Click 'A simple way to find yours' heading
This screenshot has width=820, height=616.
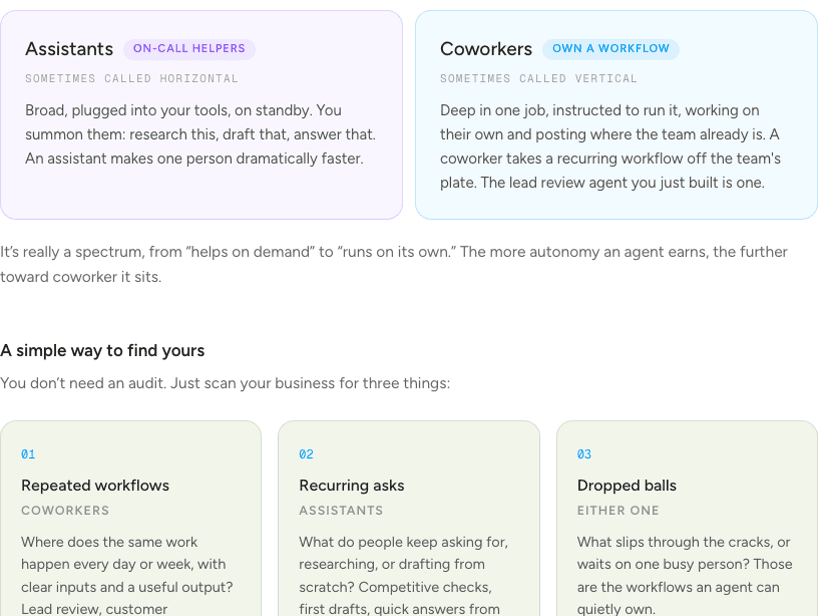click(x=102, y=350)
